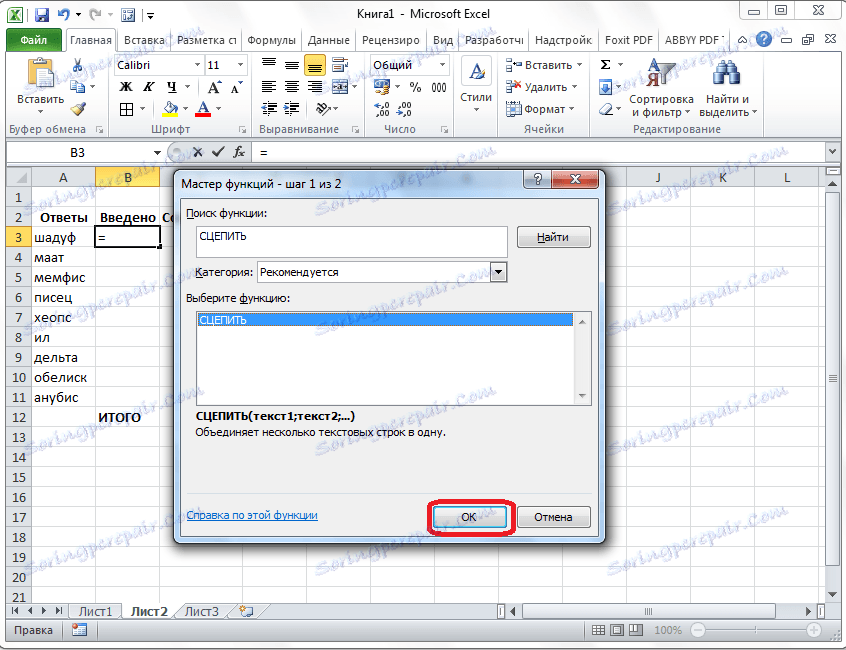Align text right in cell
Viewport: 846px width, 650px height.
click(315, 87)
